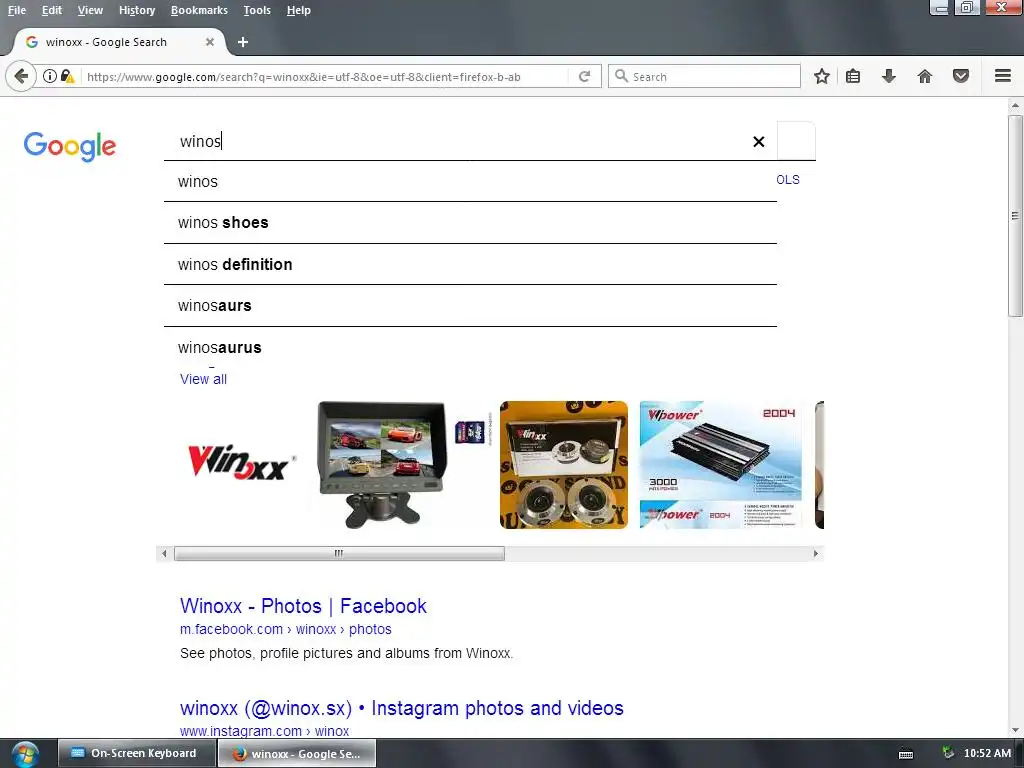Open the Winoxx logo image thumbnail
Viewport: 1024px width, 768px height.
[242, 462]
